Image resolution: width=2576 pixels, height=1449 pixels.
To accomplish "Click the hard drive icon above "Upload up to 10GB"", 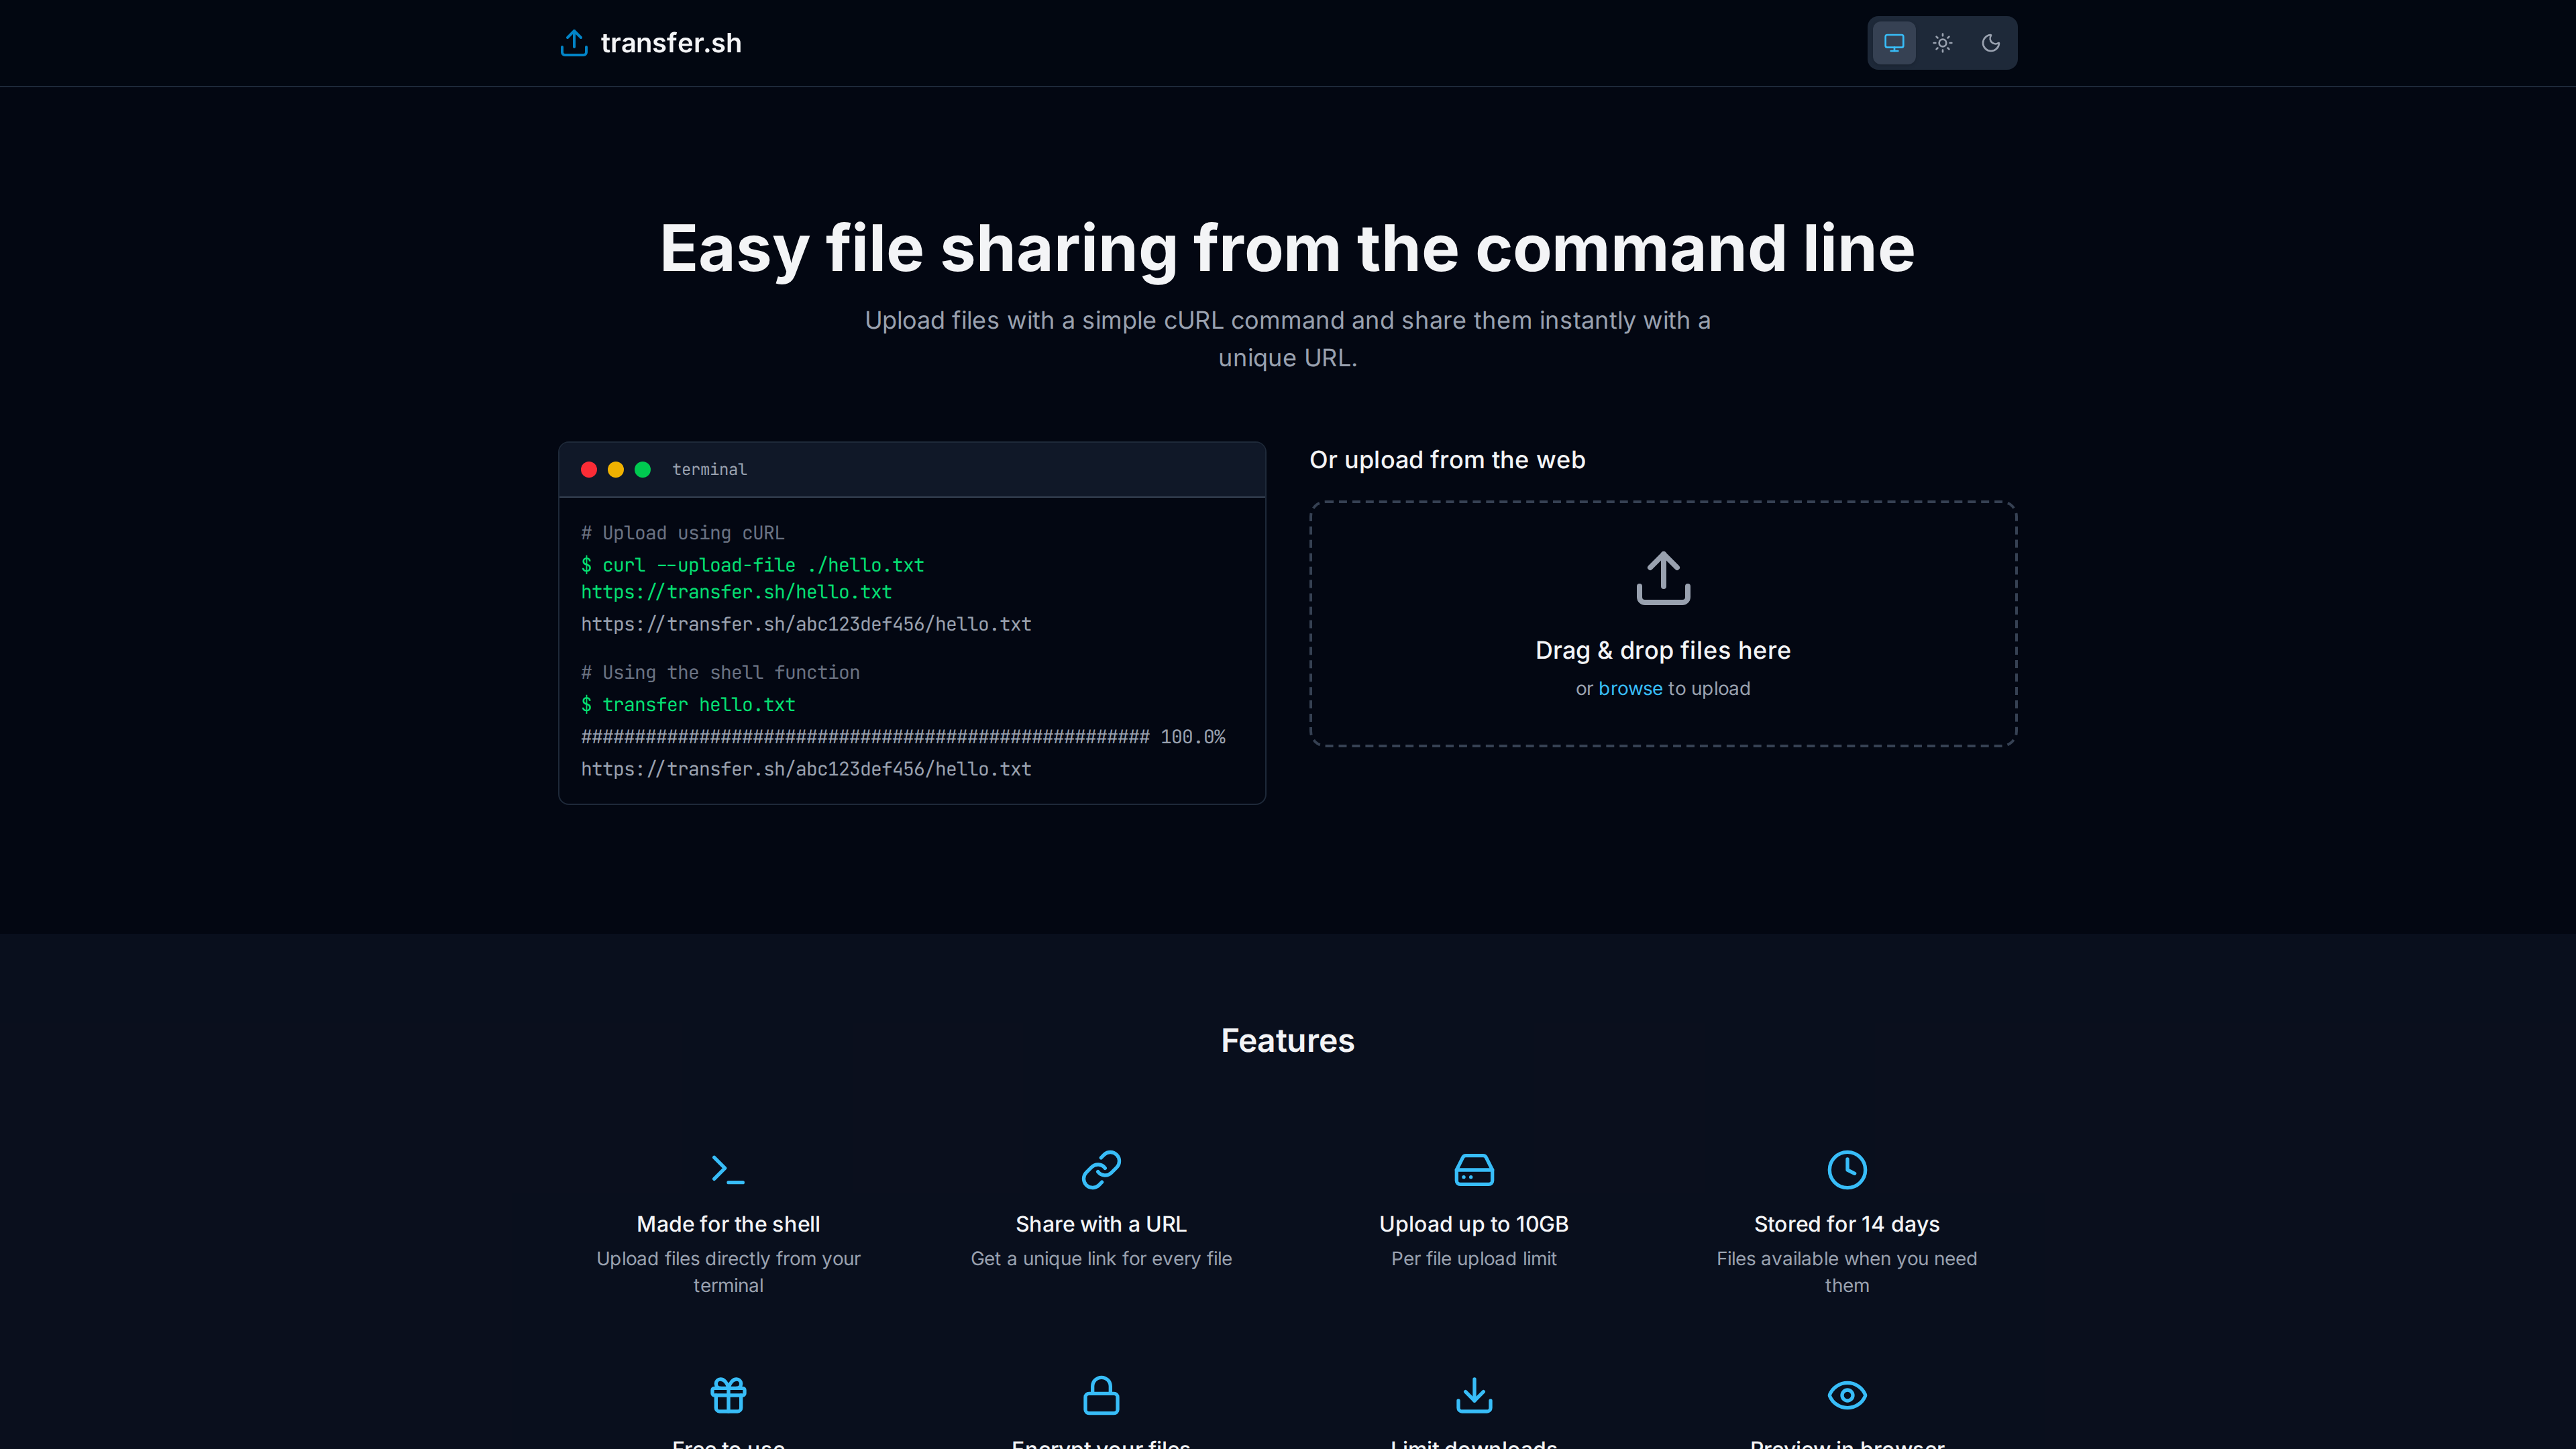I will click(x=1474, y=1171).
